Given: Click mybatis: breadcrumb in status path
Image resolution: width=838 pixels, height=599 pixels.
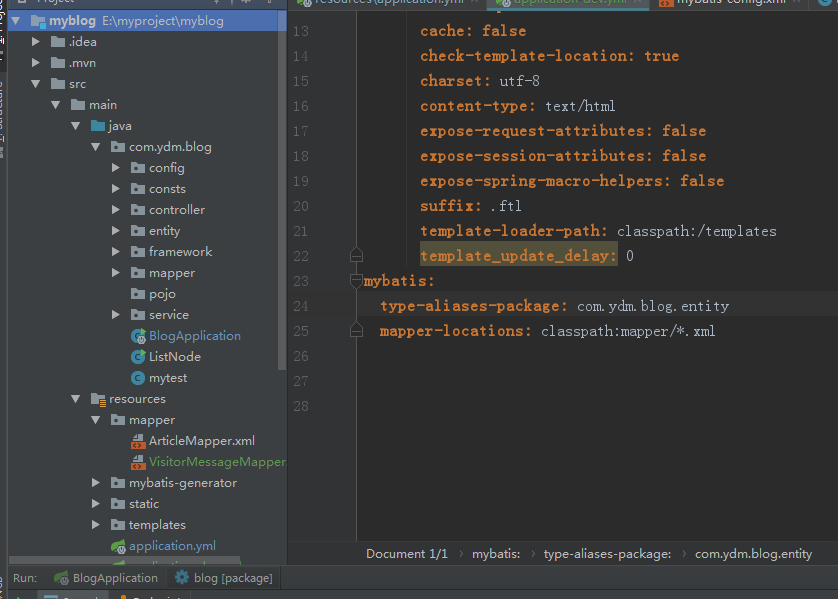Looking at the screenshot, I should (x=496, y=554).
